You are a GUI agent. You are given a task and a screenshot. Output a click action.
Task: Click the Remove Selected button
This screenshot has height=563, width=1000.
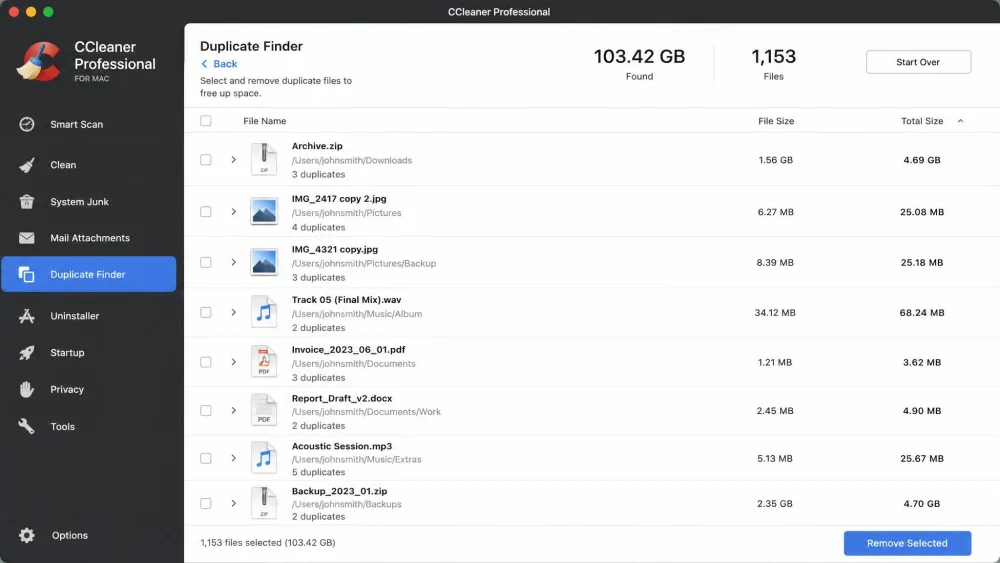[907, 543]
